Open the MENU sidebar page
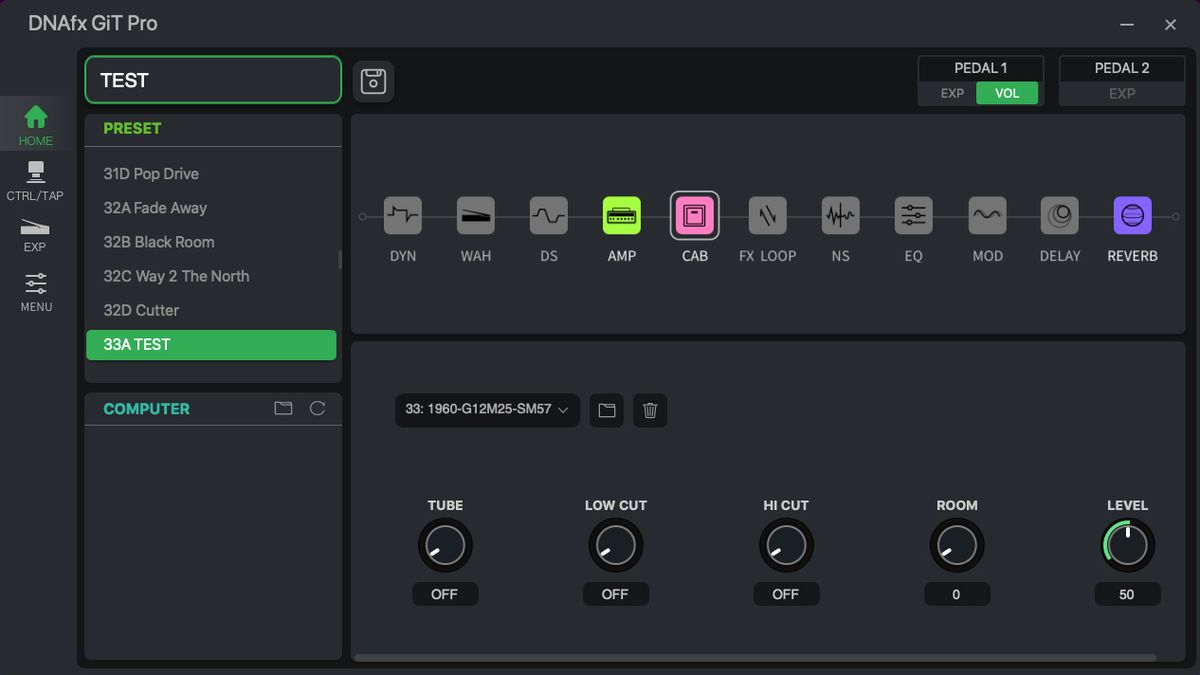The image size is (1200, 675). click(x=36, y=292)
